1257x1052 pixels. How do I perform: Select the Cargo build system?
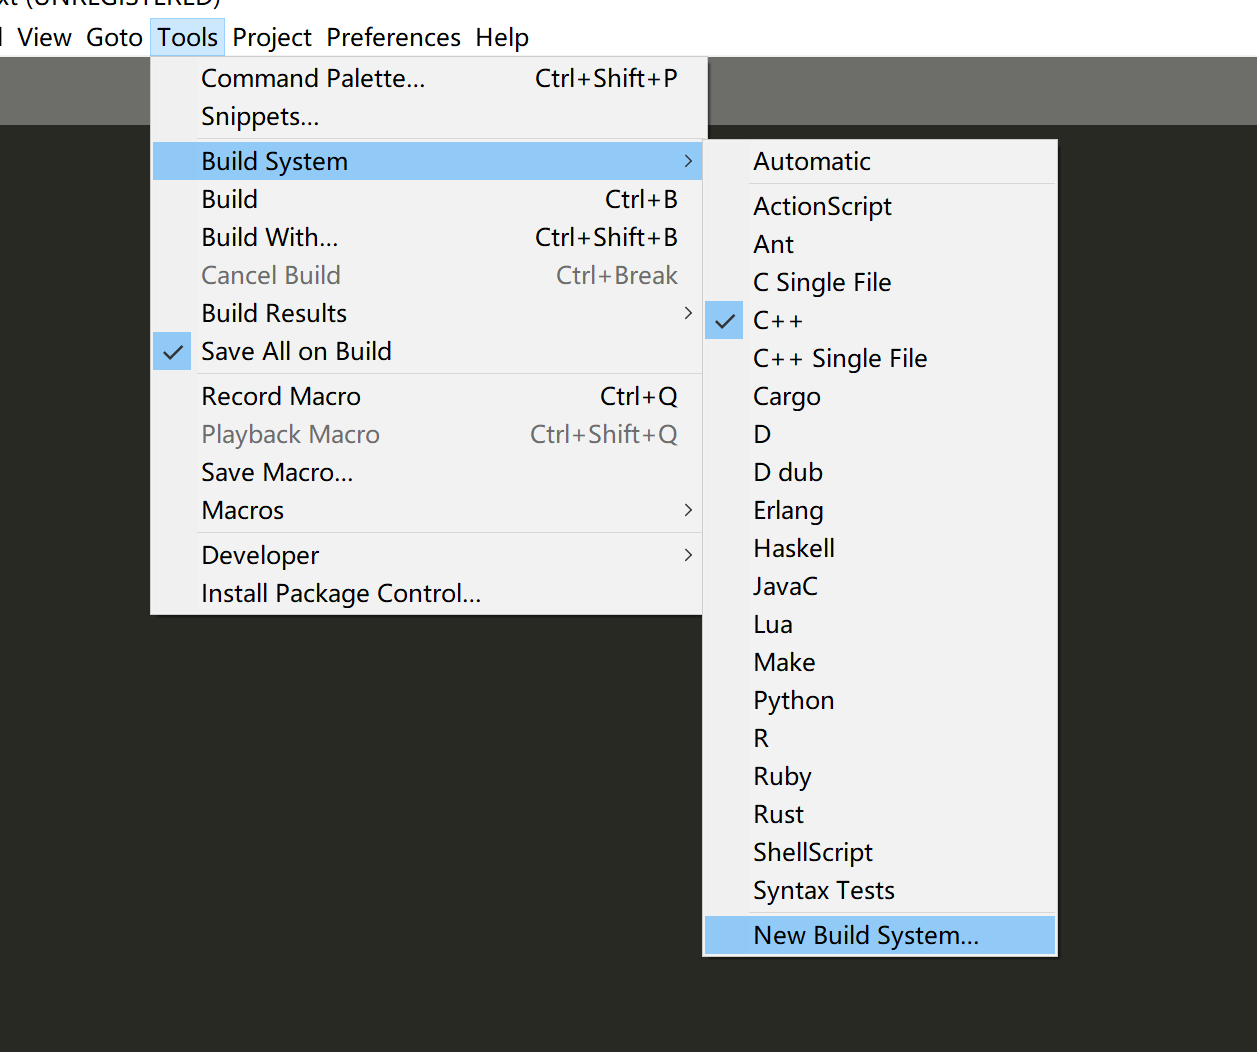click(x=786, y=396)
